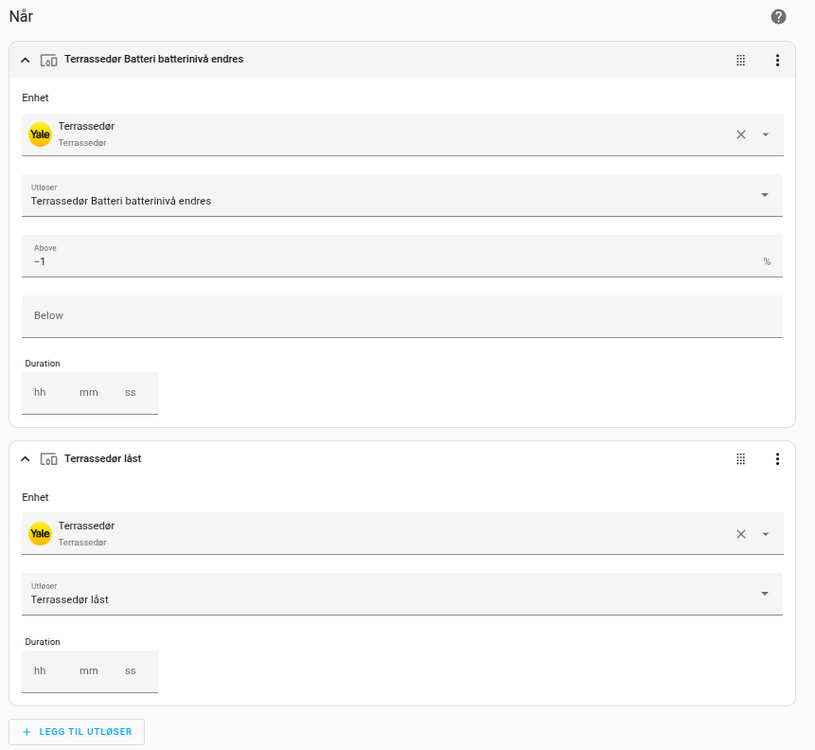Image resolution: width=815 pixels, height=750 pixels.
Task: Clear device in Terrassedør låst Enhet field
Action: (741, 534)
